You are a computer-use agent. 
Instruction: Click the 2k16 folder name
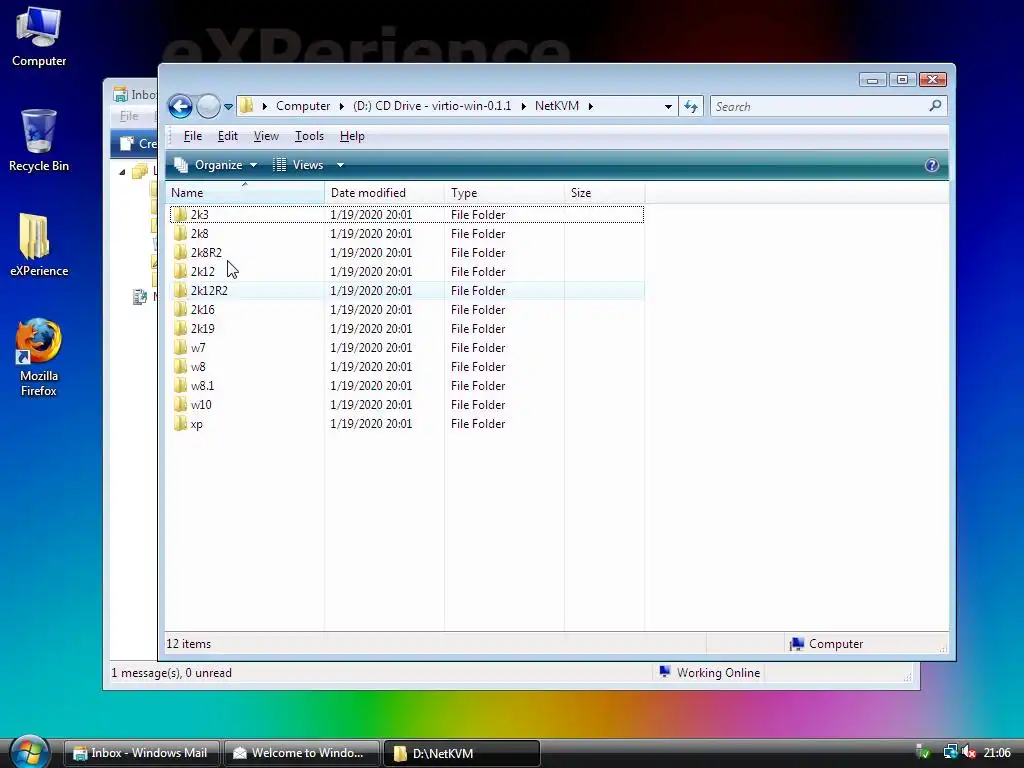pyautogui.click(x=202, y=310)
